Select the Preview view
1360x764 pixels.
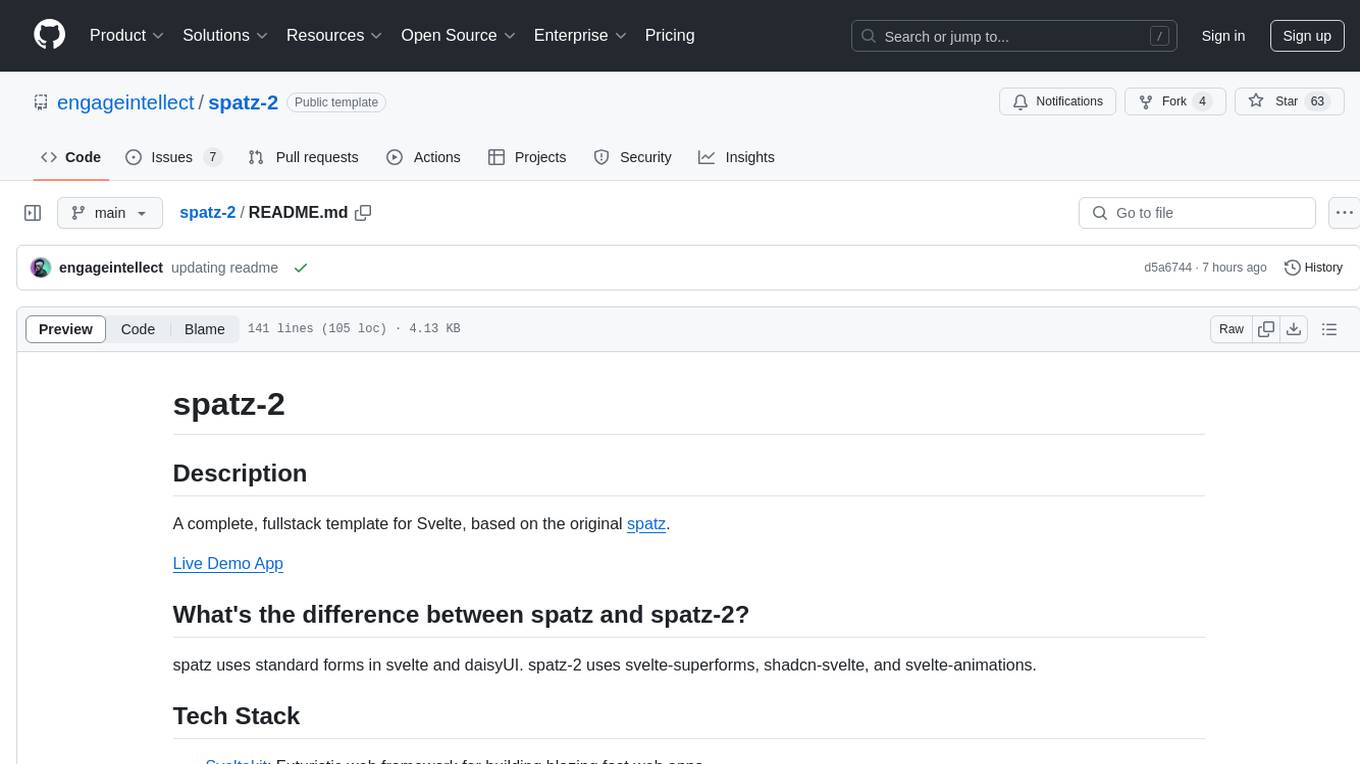coord(65,329)
